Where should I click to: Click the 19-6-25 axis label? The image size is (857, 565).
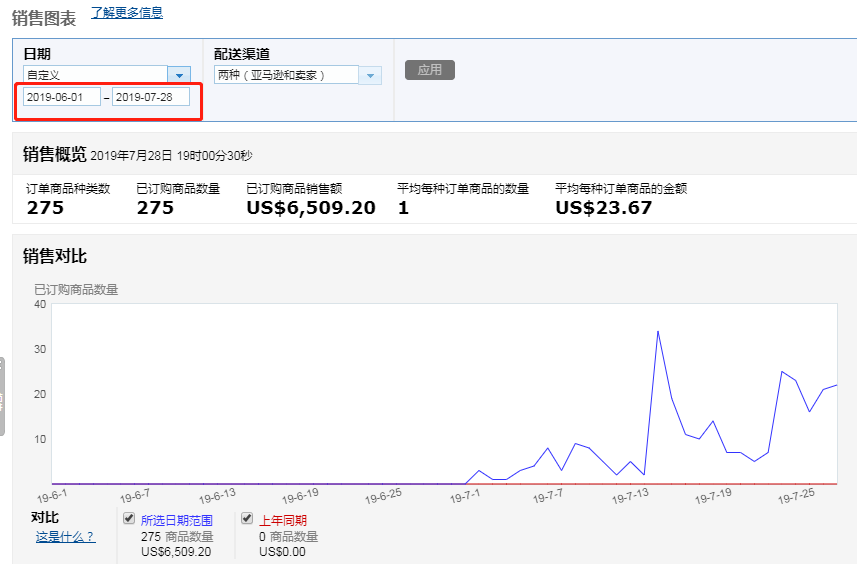tap(383, 496)
